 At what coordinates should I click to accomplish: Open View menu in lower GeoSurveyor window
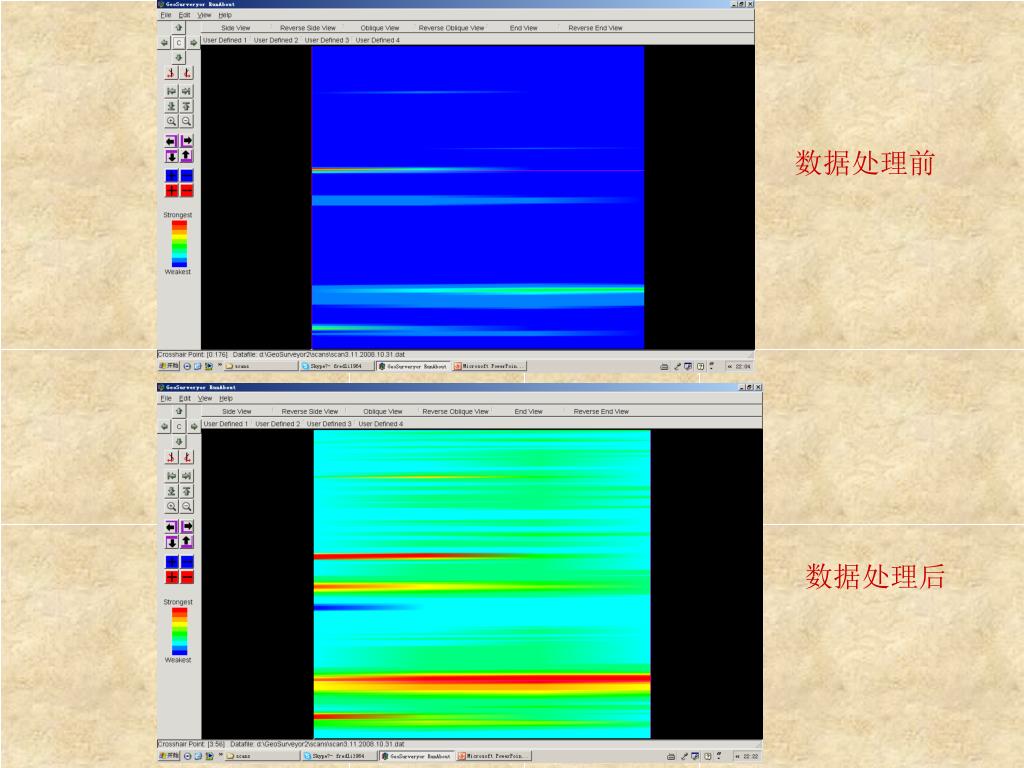[x=205, y=398]
